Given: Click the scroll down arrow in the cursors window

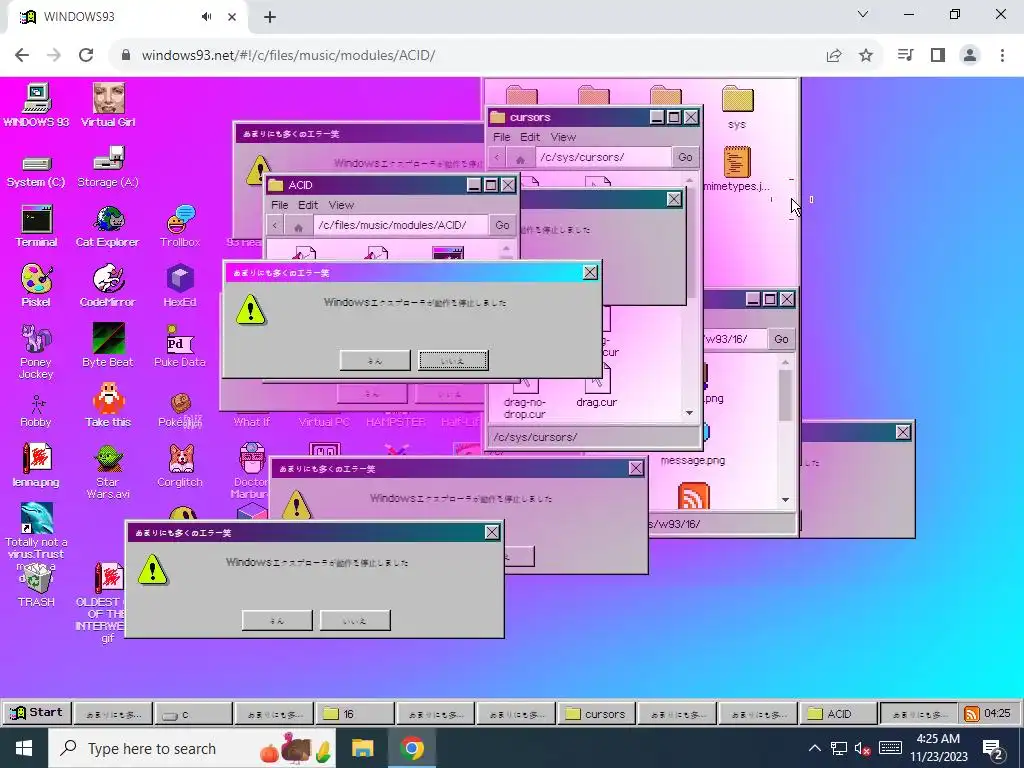Looking at the screenshot, I should pyautogui.click(x=689, y=413).
